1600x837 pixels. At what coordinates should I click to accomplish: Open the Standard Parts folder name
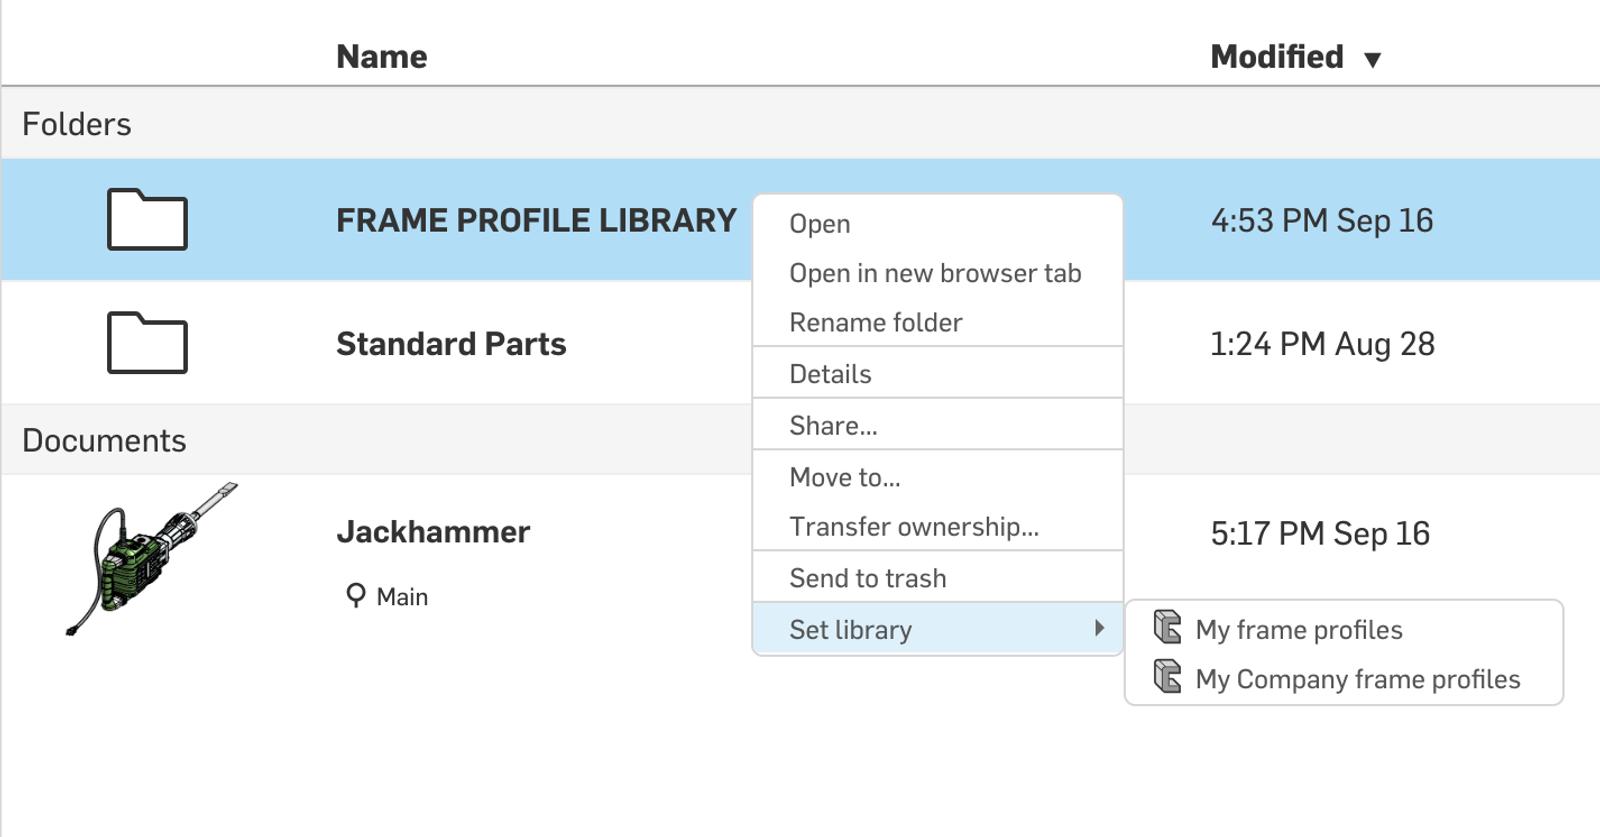pos(451,344)
